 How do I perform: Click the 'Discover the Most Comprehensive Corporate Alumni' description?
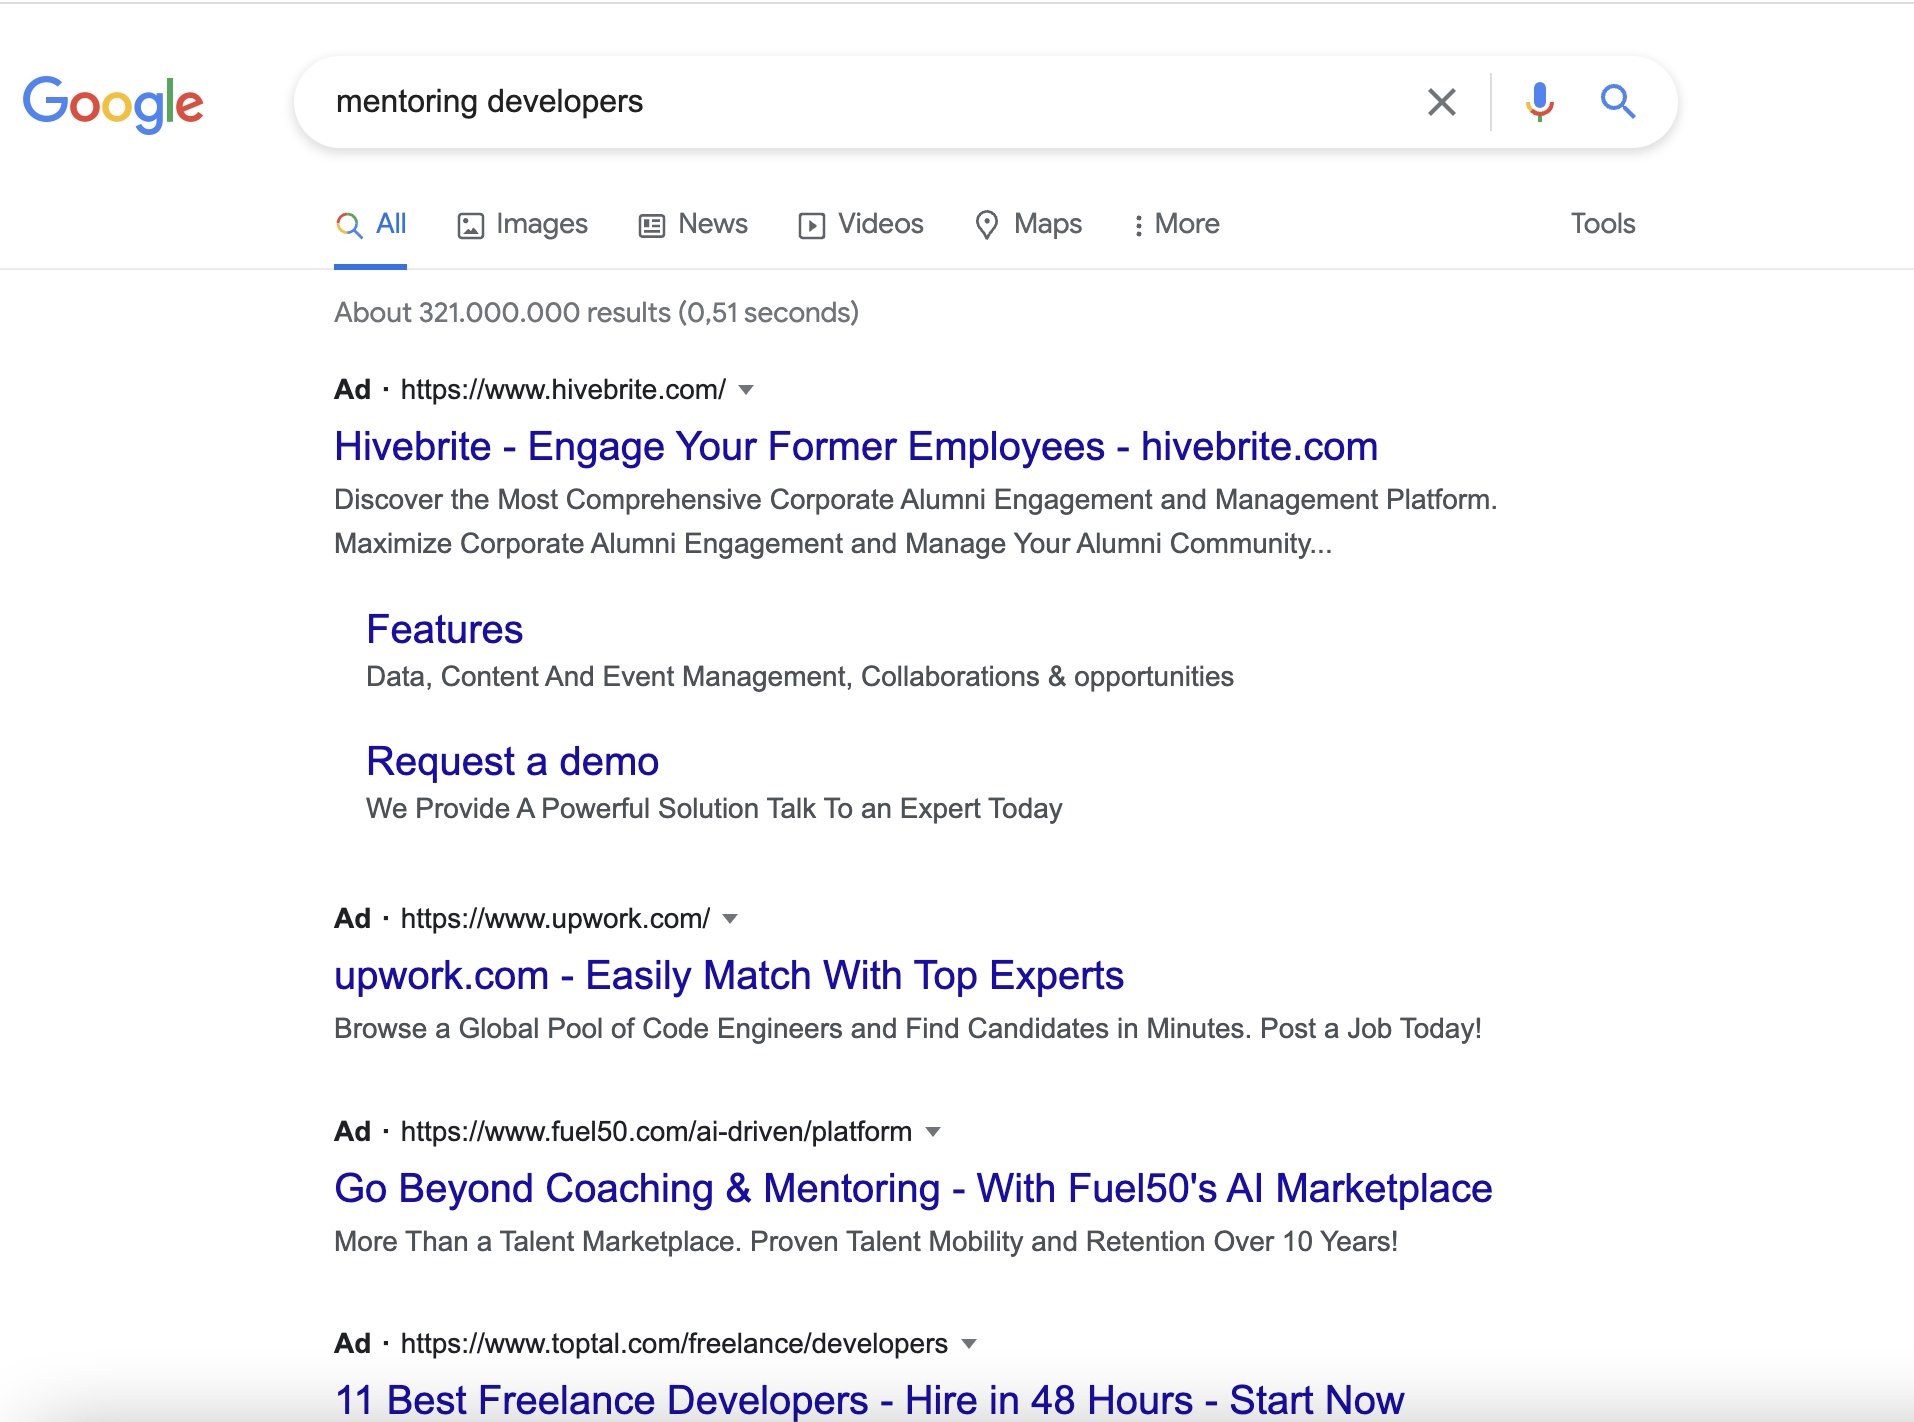point(916,522)
